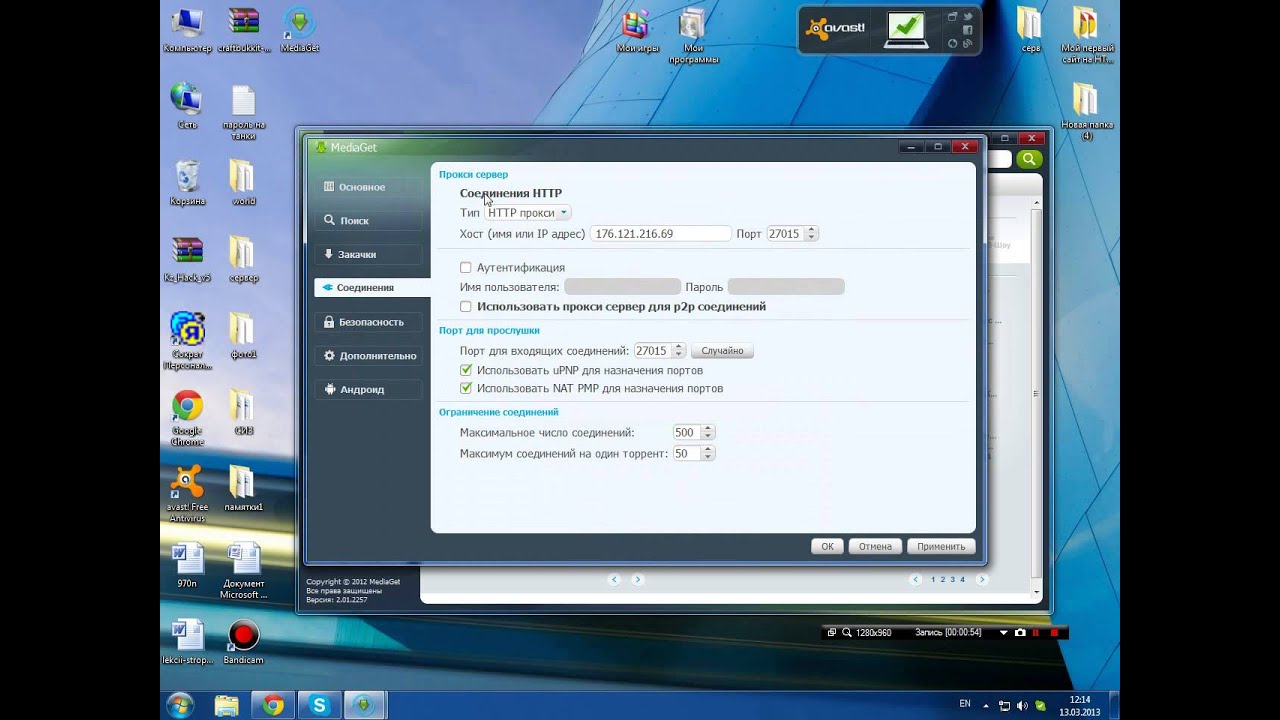Image resolution: width=1280 pixels, height=720 pixels.
Task: Click the green search button in MediaGet window
Action: 1029,159
